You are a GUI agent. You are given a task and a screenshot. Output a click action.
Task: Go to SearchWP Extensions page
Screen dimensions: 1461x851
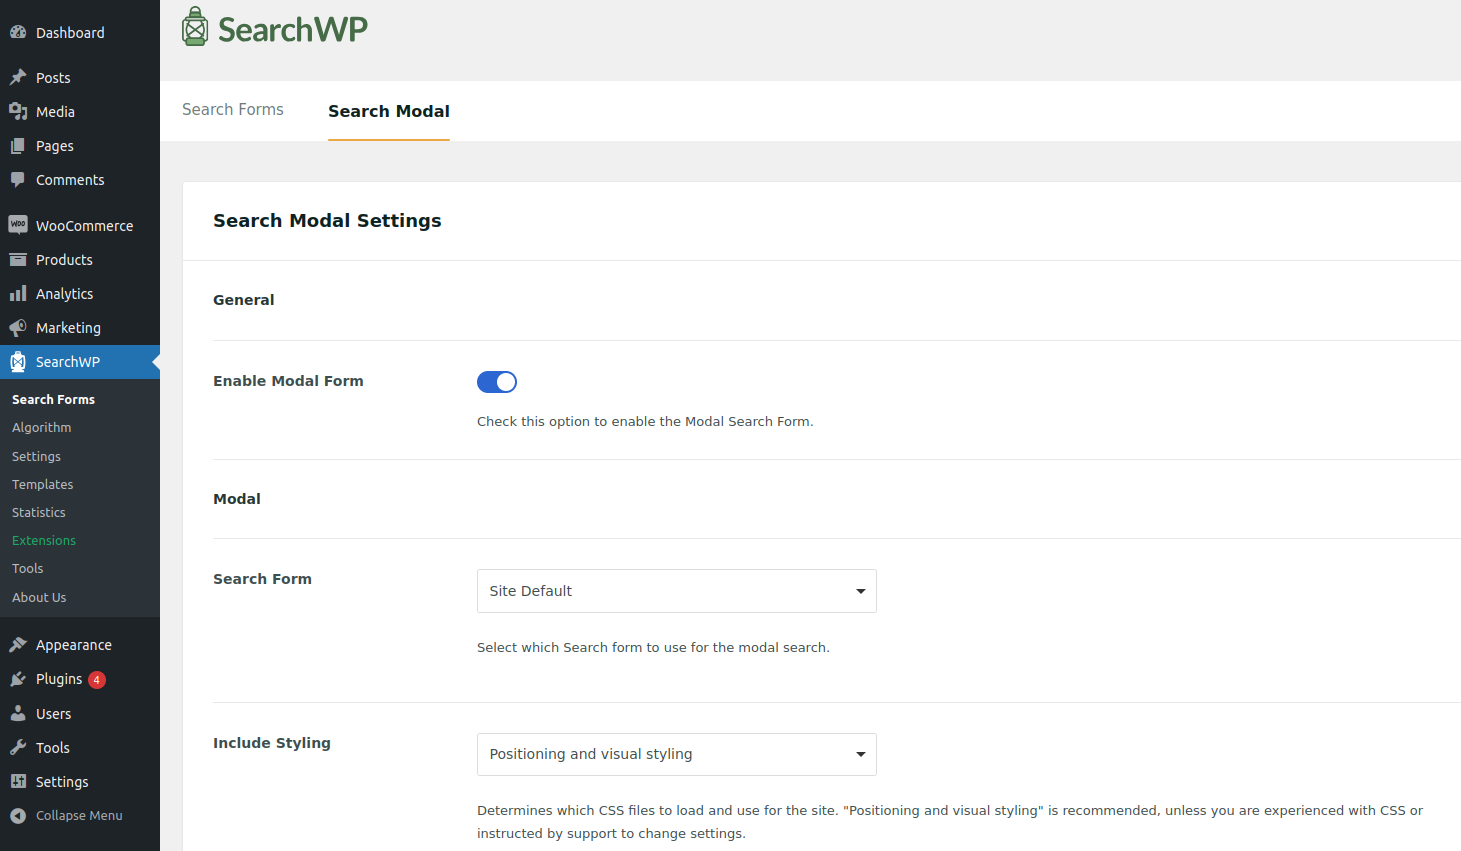[x=44, y=541]
